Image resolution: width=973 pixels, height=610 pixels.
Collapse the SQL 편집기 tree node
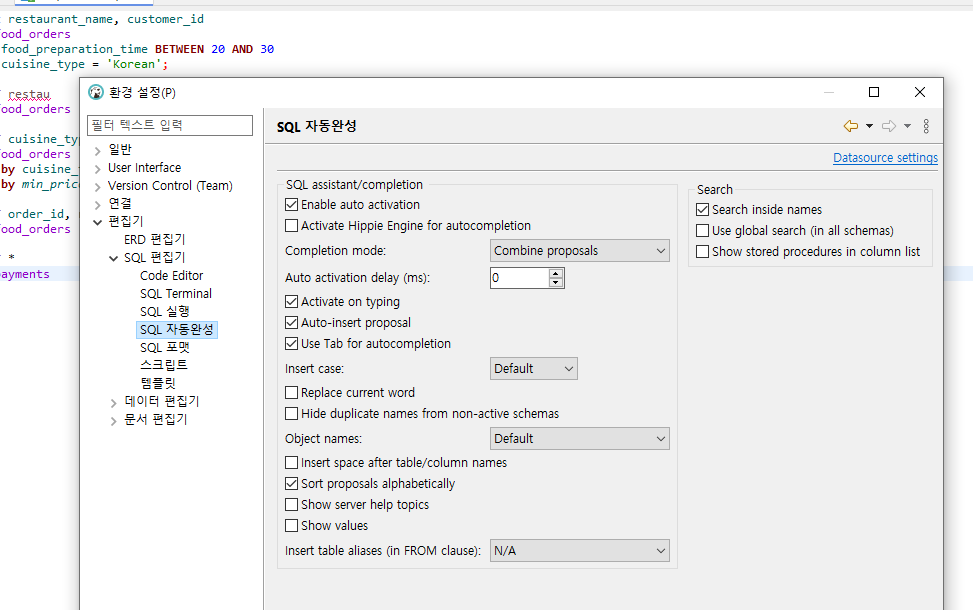coord(114,258)
